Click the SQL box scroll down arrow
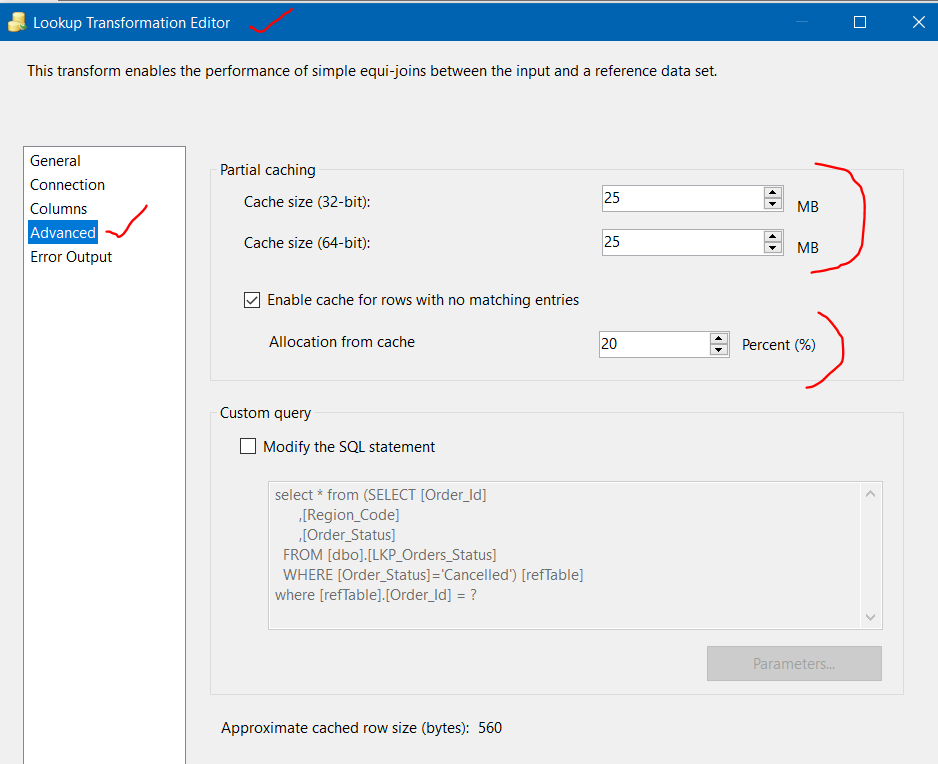Viewport: 938px width, 764px height. tap(870, 617)
